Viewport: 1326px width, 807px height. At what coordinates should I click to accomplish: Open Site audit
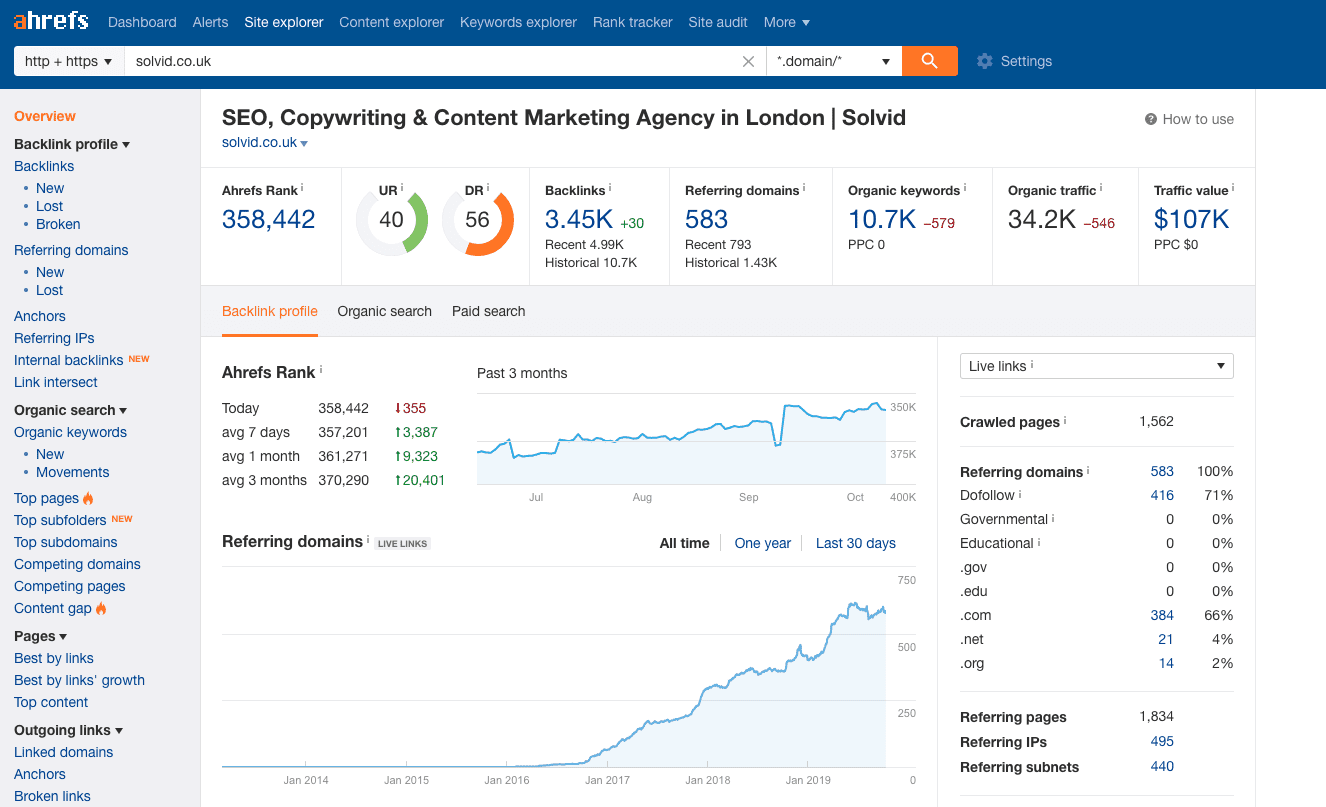pos(718,22)
